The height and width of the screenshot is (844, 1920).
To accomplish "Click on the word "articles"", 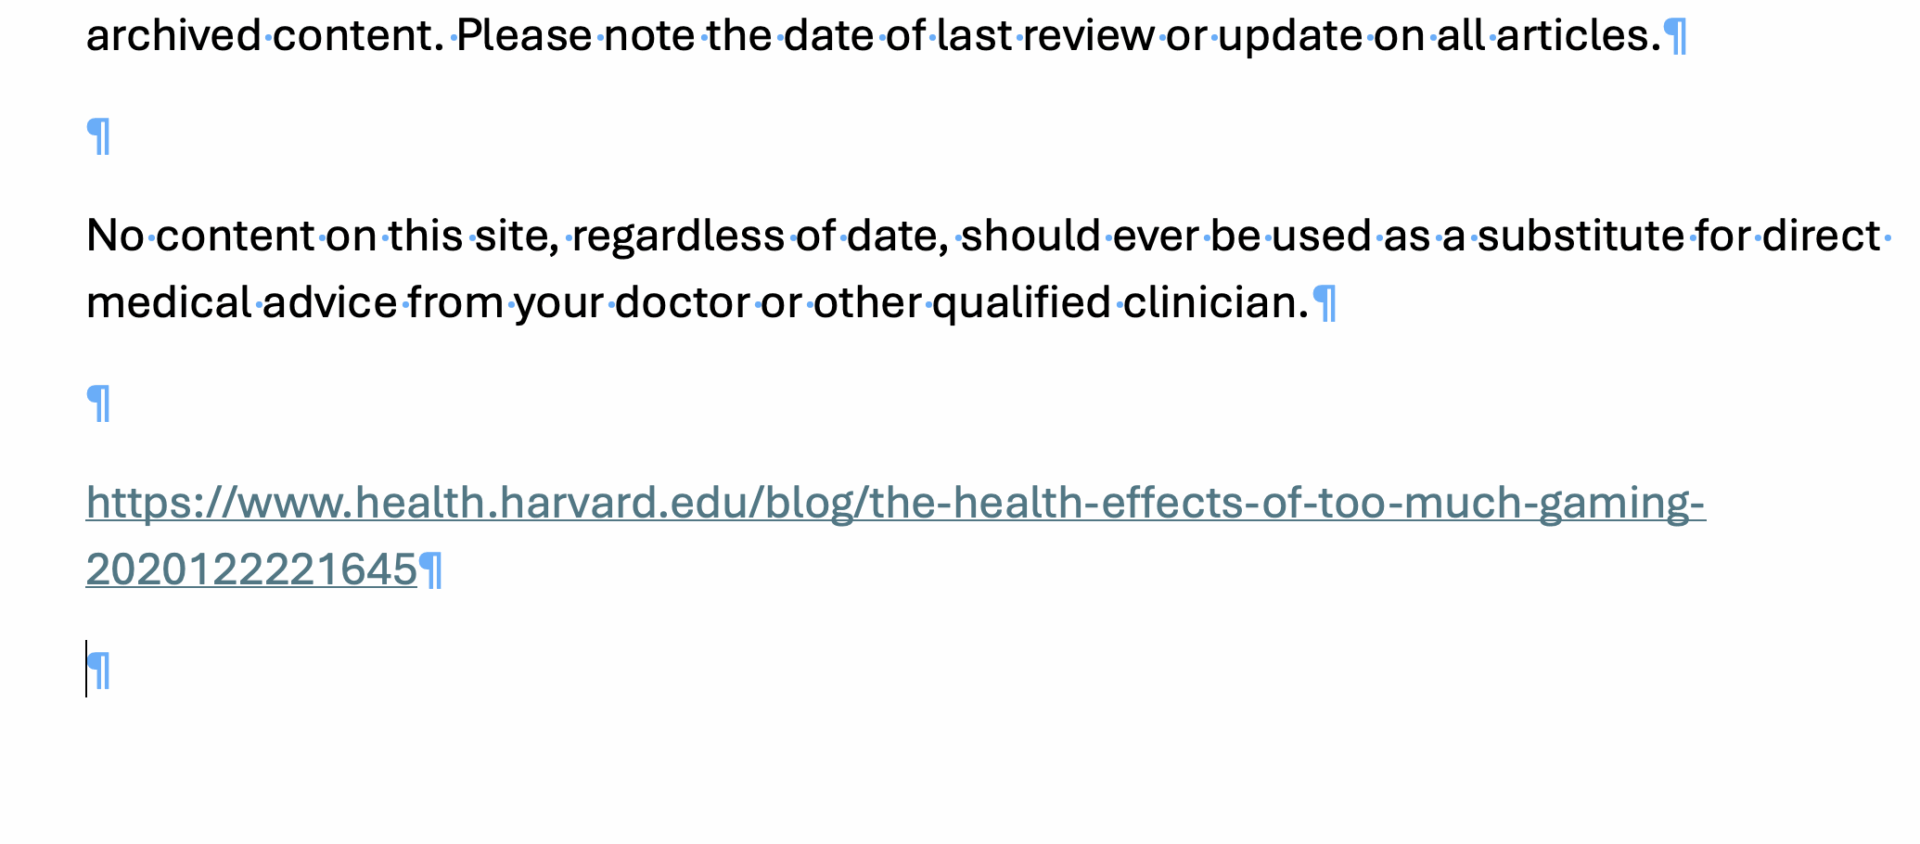I will [1571, 36].
